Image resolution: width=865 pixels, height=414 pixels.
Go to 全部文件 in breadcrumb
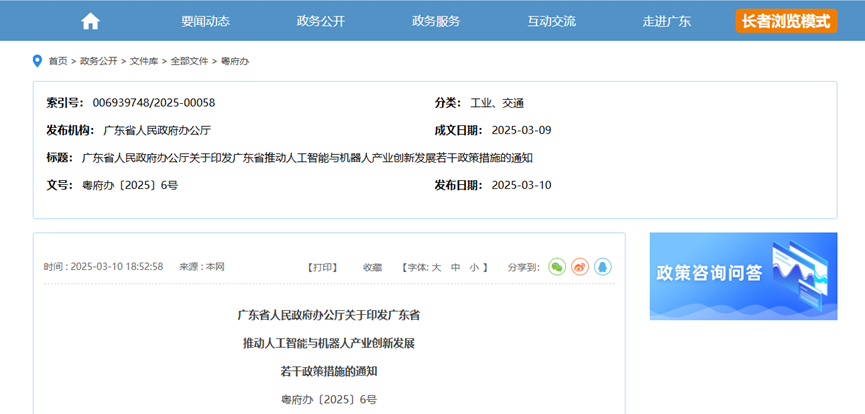pyautogui.click(x=189, y=61)
